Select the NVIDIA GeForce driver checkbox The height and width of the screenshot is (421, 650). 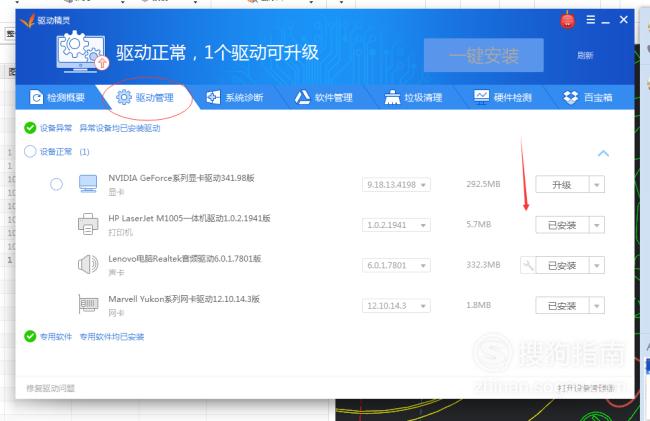[x=56, y=184]
